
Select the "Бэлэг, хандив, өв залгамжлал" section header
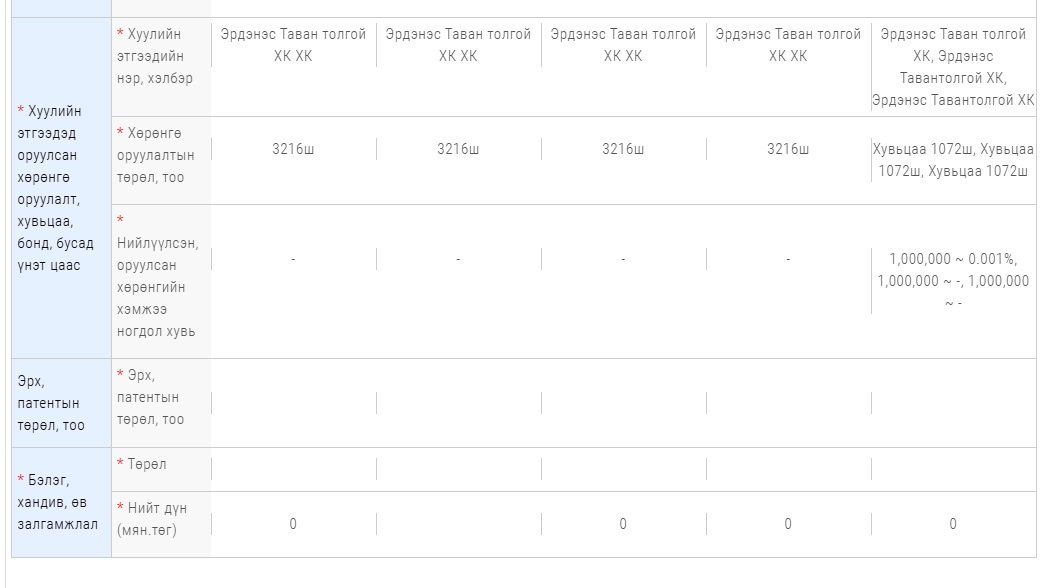(x=57, y=502)
